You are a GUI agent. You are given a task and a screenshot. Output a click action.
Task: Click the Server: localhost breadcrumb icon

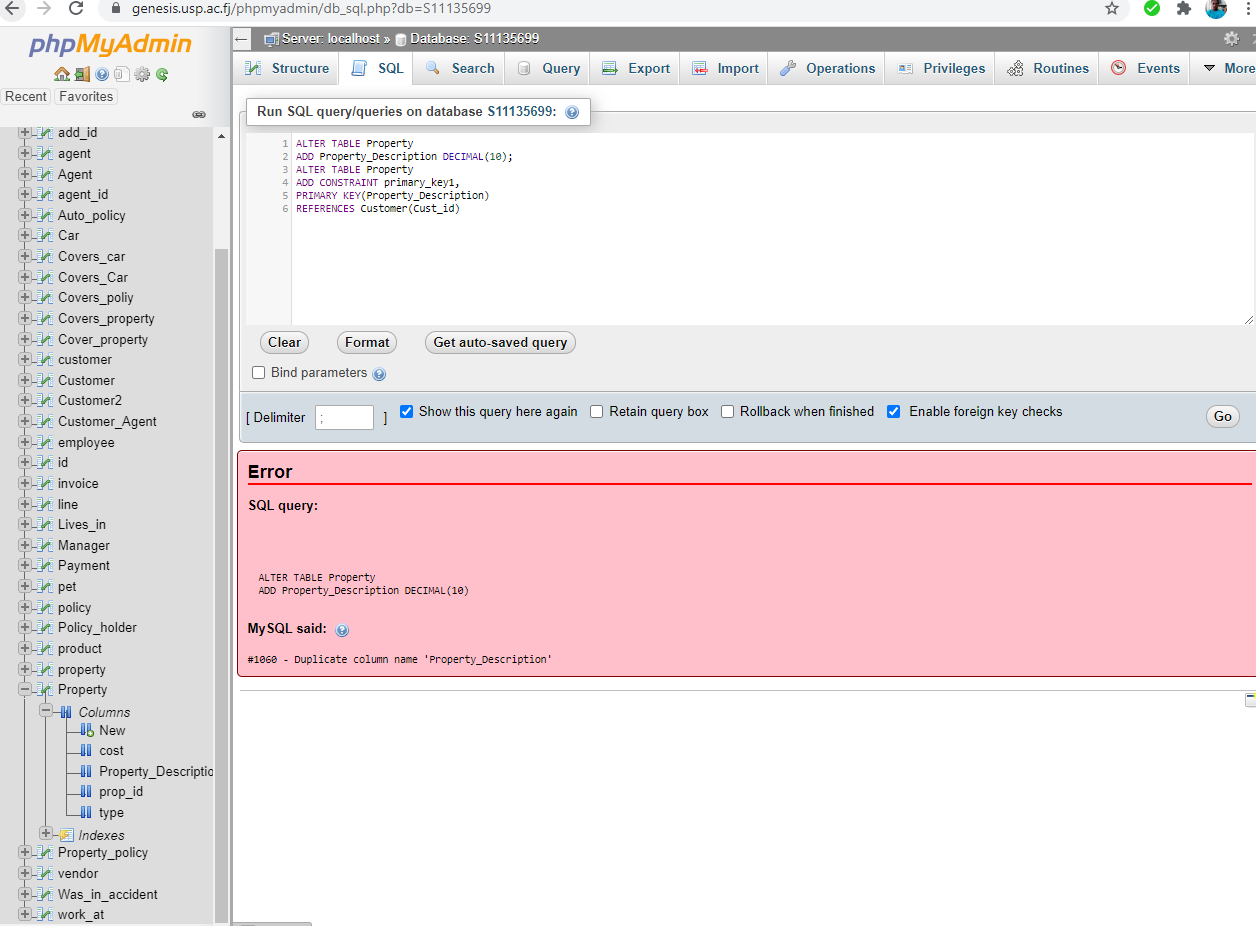[x=271, y=39]
